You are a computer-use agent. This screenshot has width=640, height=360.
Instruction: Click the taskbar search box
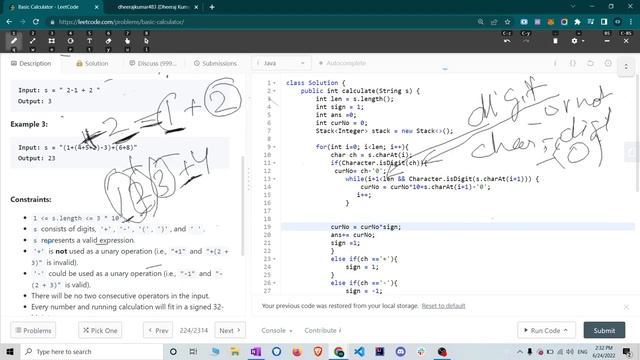92,351
